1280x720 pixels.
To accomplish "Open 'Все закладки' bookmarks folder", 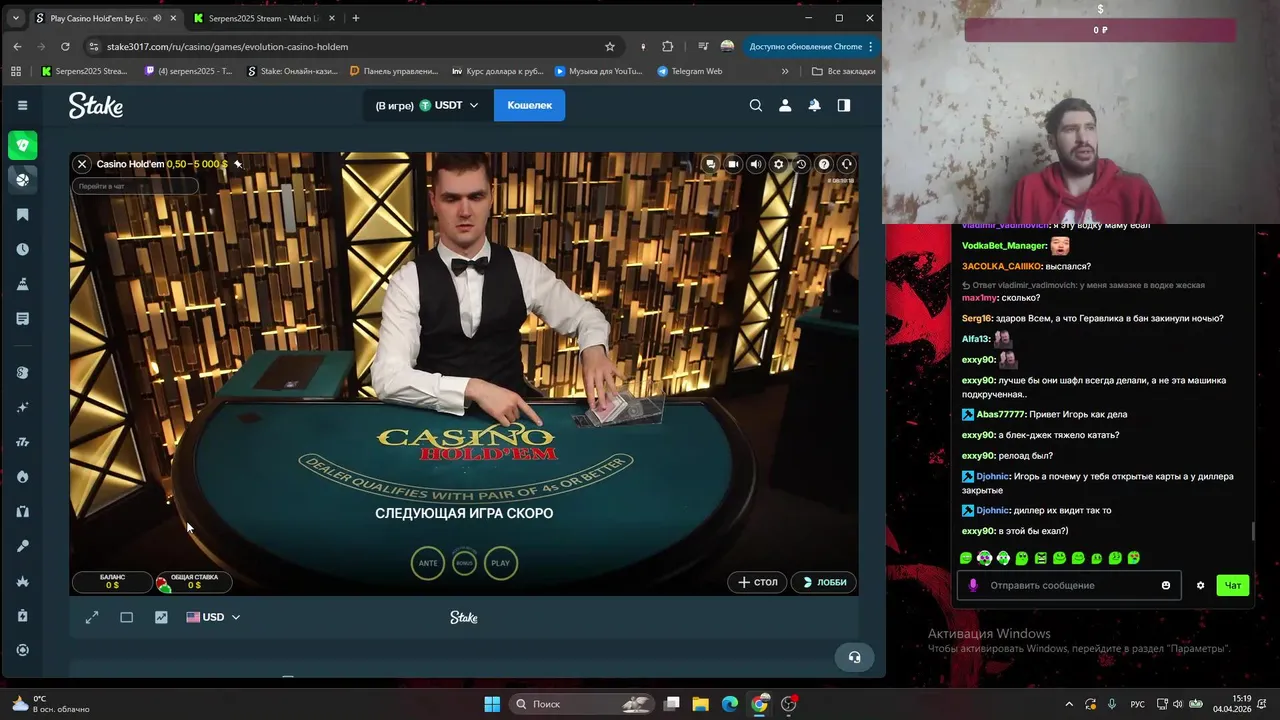I will tap(844, 71).
